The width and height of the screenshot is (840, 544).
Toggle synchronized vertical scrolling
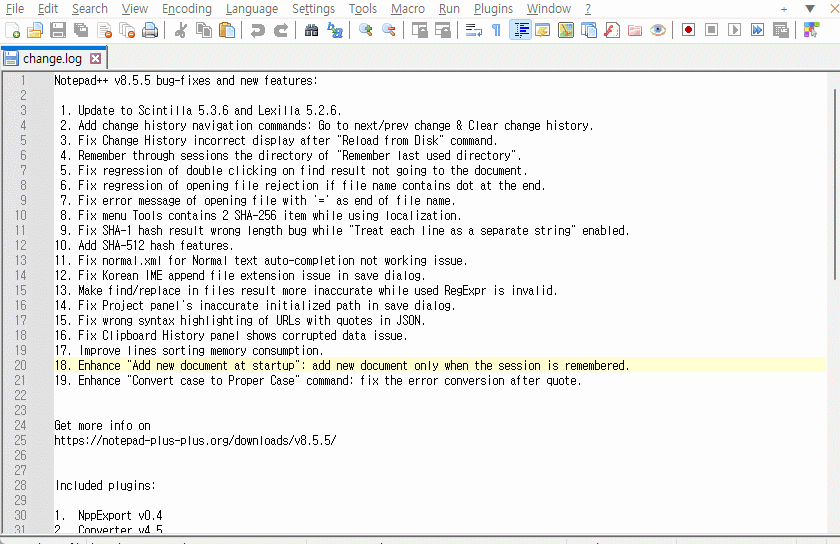click(x=419, y=31)
